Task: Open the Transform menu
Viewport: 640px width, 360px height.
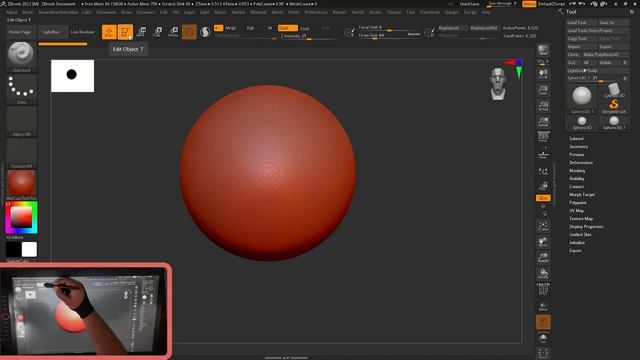Action: 429,12
